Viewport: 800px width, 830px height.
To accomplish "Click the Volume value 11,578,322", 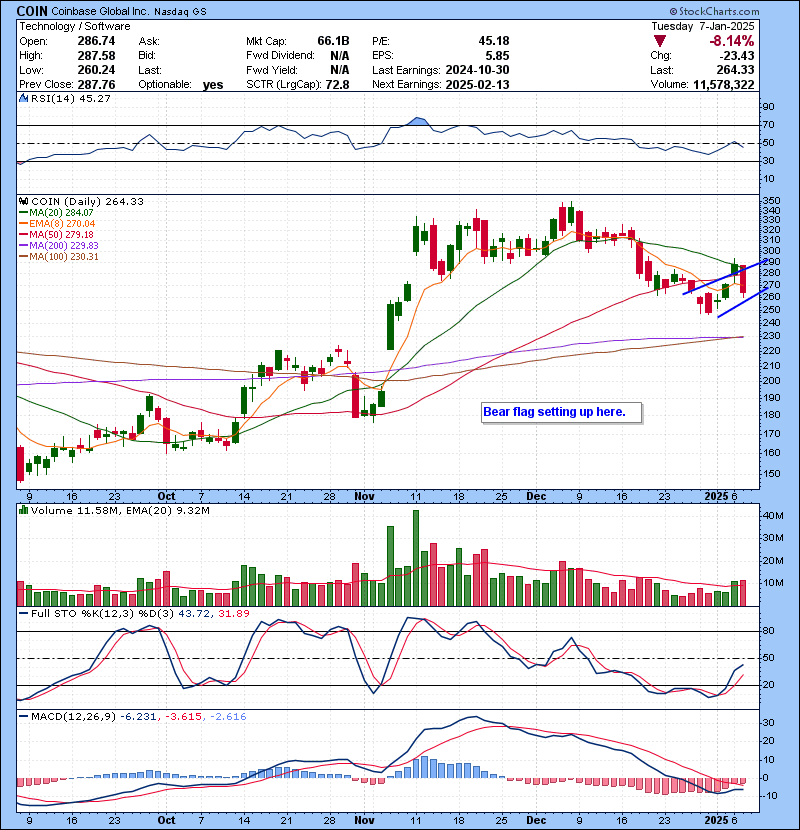I will pos(723,84).
